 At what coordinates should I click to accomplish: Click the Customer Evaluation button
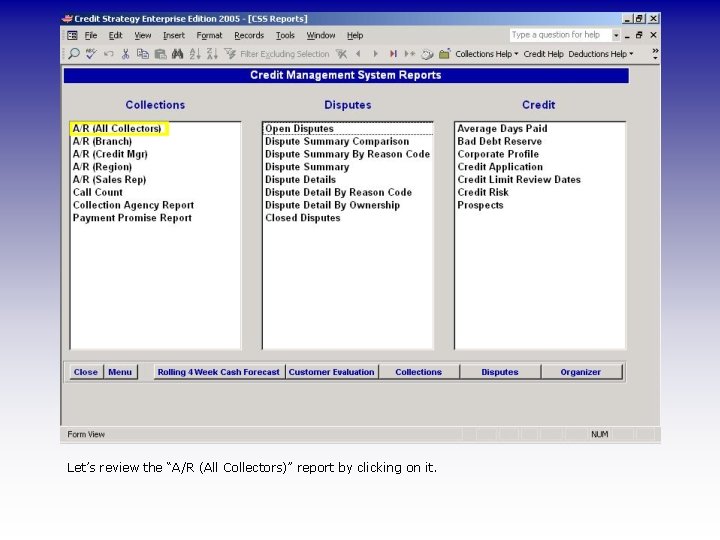pos(332,372)
